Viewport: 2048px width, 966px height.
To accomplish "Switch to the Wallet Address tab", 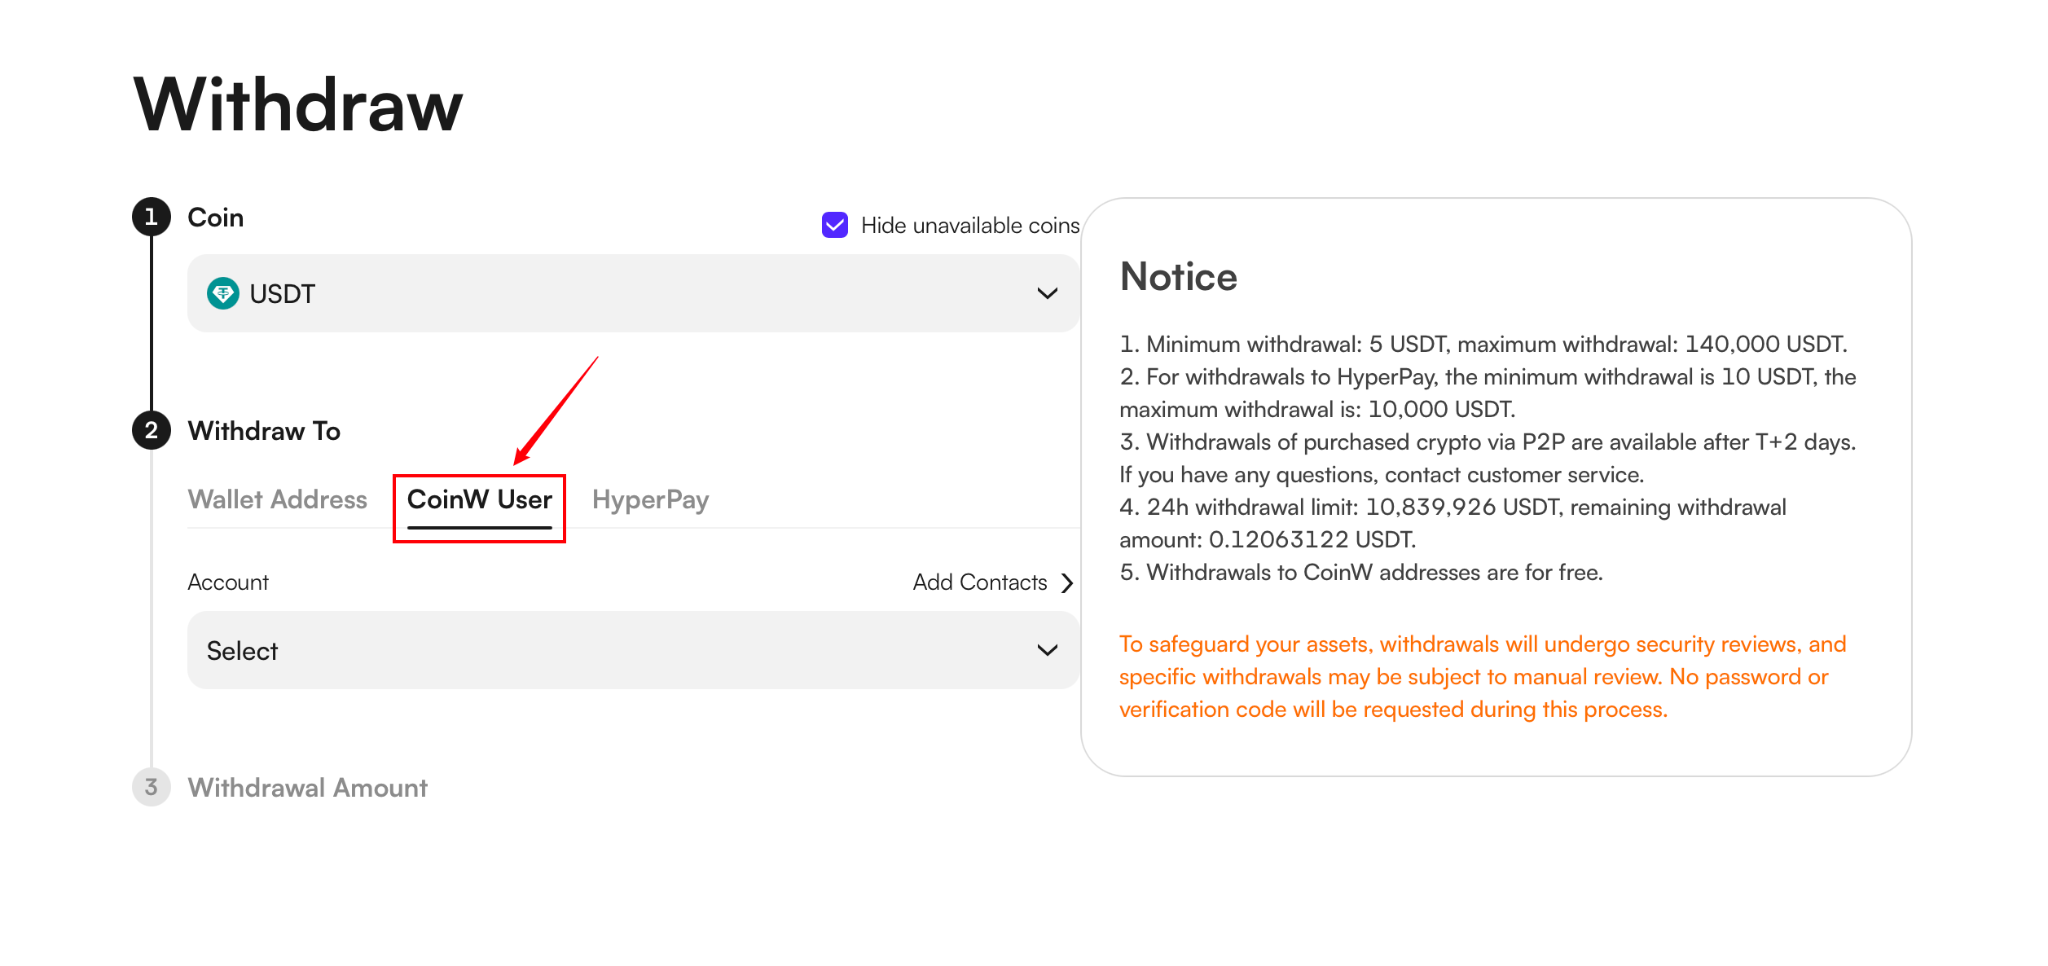I will (x=277, y=499).
